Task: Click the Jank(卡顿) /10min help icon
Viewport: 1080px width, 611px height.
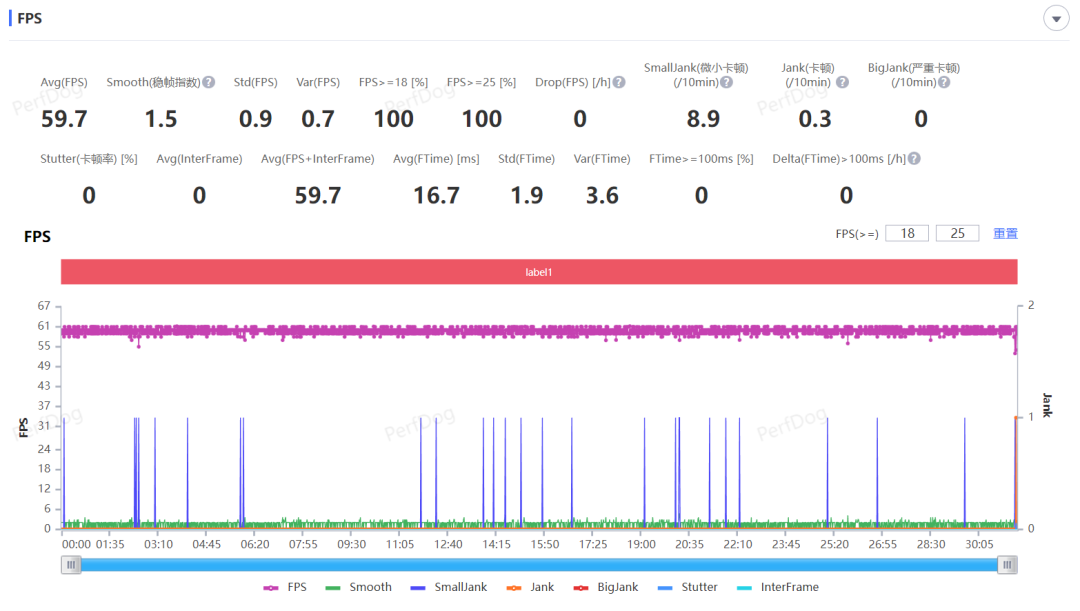Action: (842, 82)
